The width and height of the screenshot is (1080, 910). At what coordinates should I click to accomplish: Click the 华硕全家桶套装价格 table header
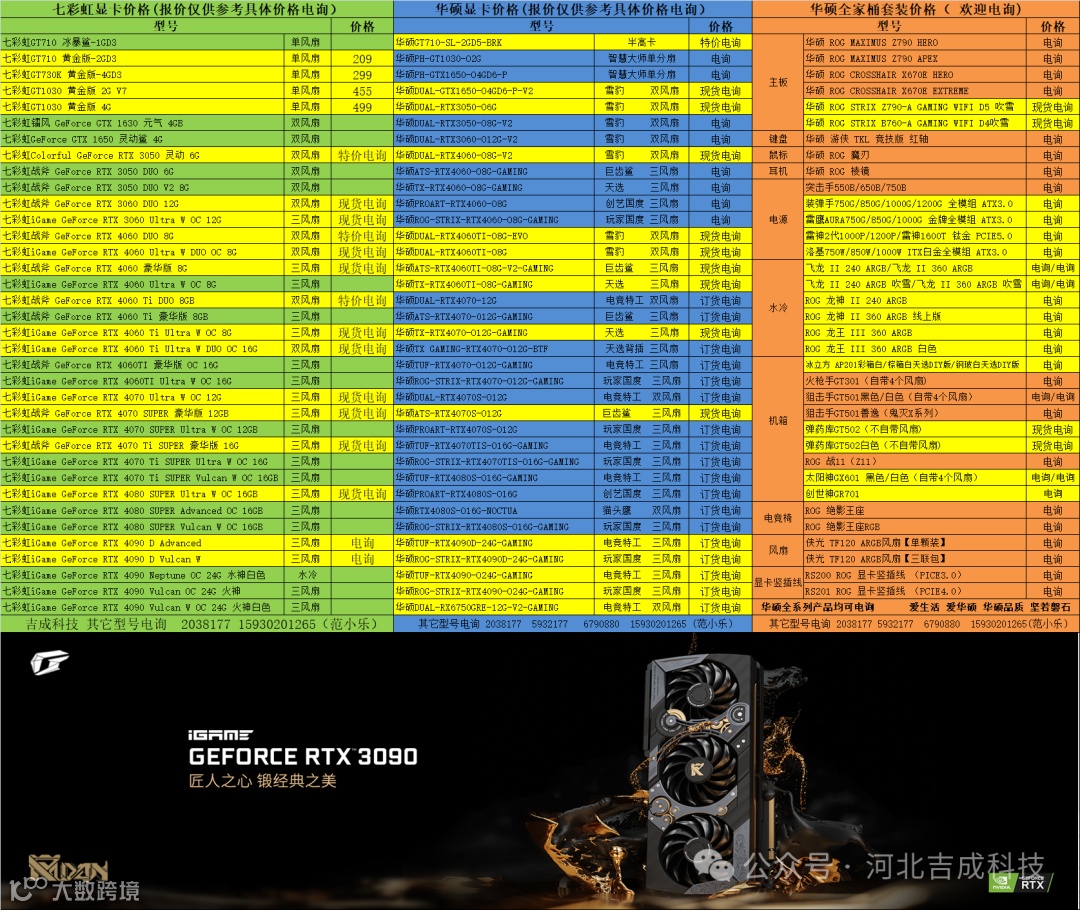coord(916,9)
